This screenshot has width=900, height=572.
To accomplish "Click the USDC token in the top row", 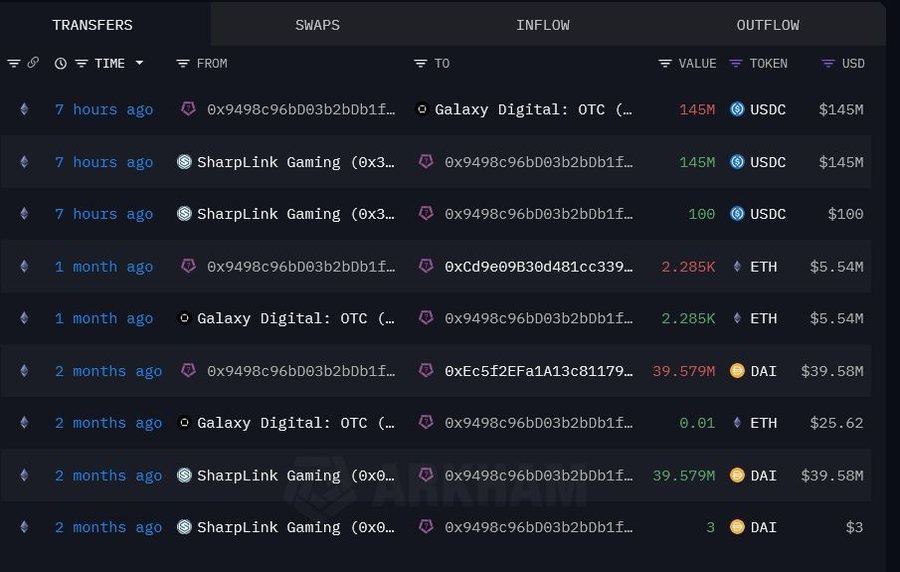I will (x=767, y=110).
